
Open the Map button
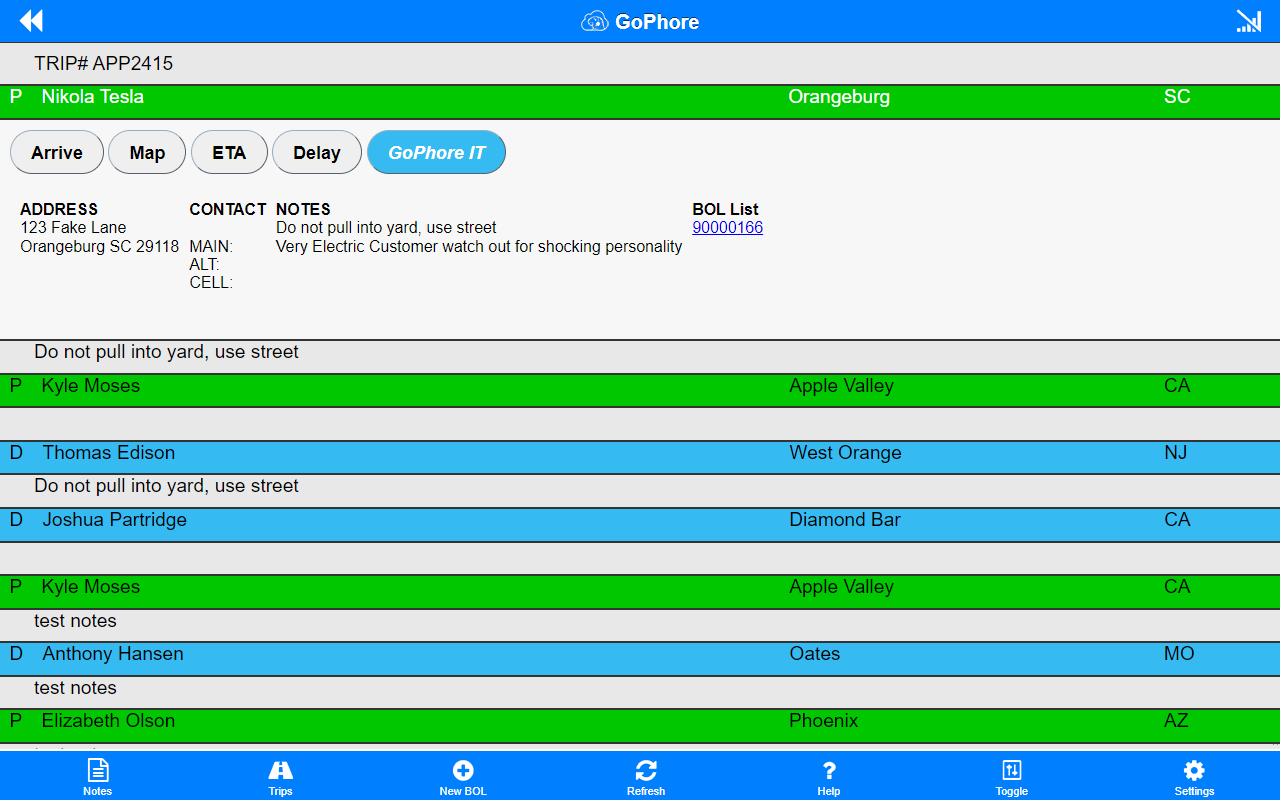coord(147,153)
